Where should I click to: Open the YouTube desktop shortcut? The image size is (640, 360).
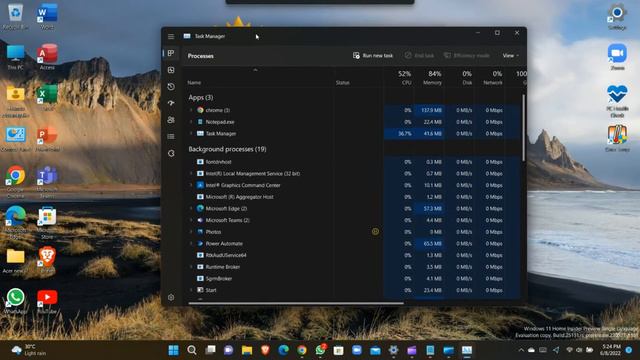pyautogui.click(x=47, y=301)
